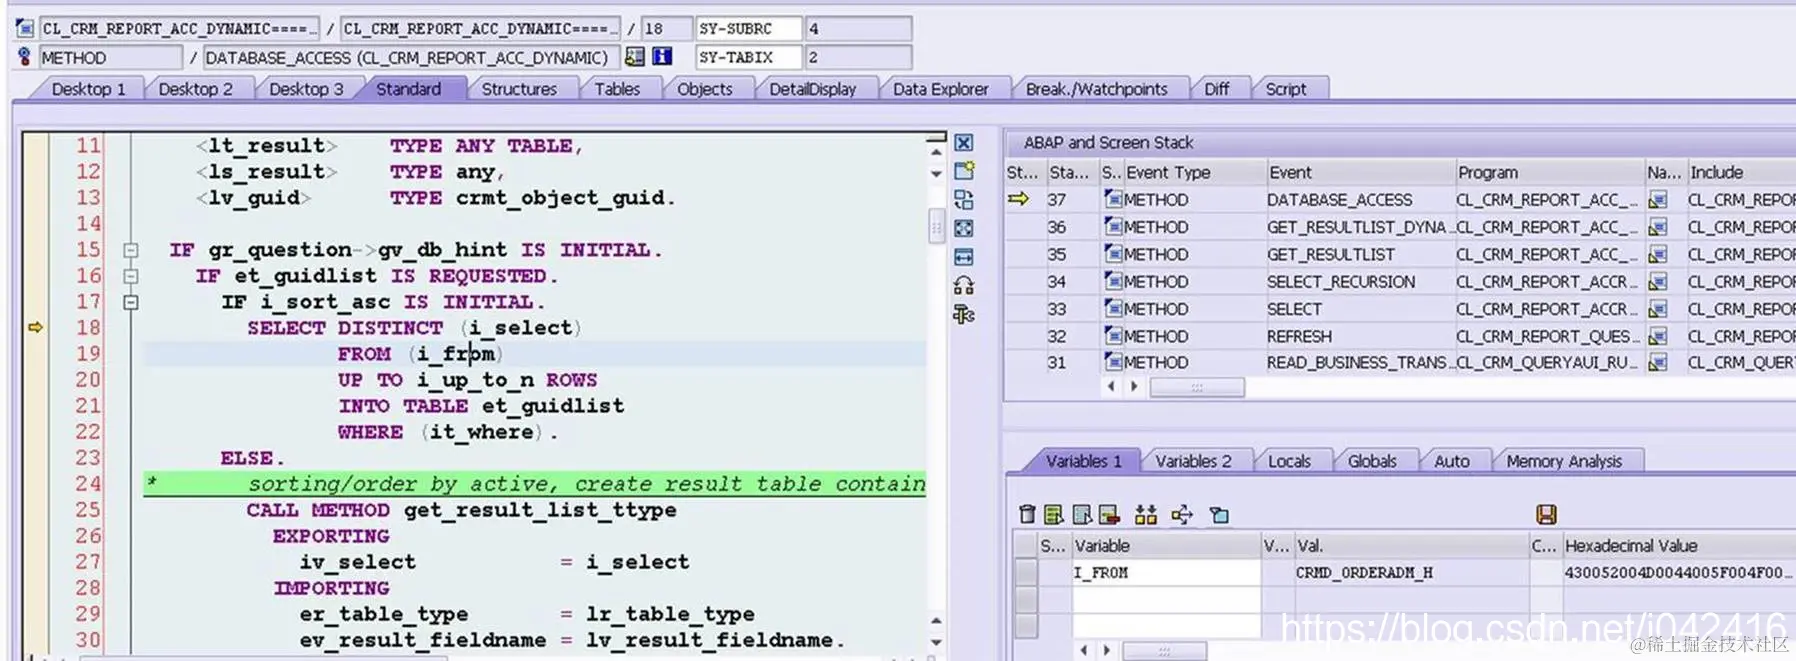Click scroll right arrow below stack table
1796x661 pixels.
click(x=1134, y=386)
